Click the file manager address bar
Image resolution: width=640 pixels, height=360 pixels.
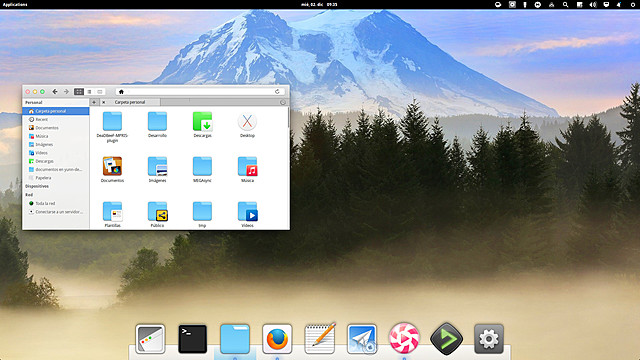pyautogui.click(x=199, y=92)
